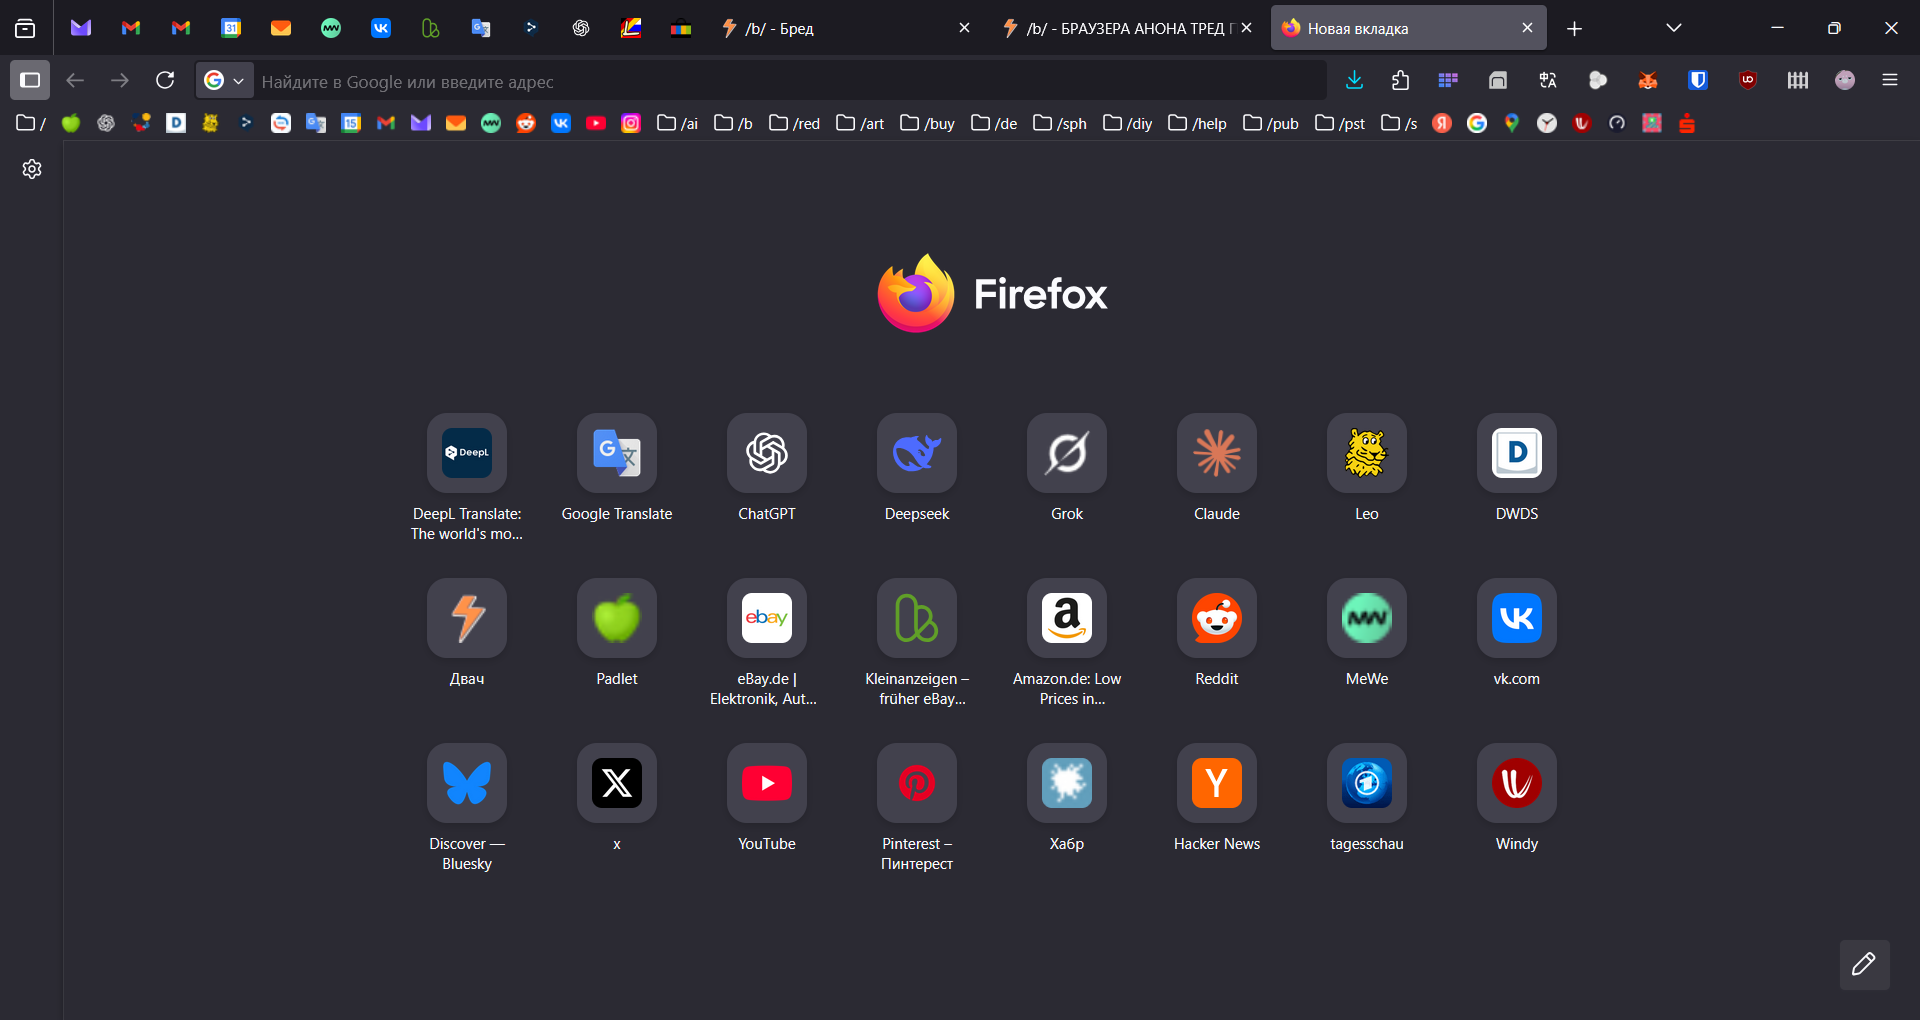Viewport: 1920px width, 1020px height.
Task: Expand the /red bookmarks folder
Action: [795, 123]
